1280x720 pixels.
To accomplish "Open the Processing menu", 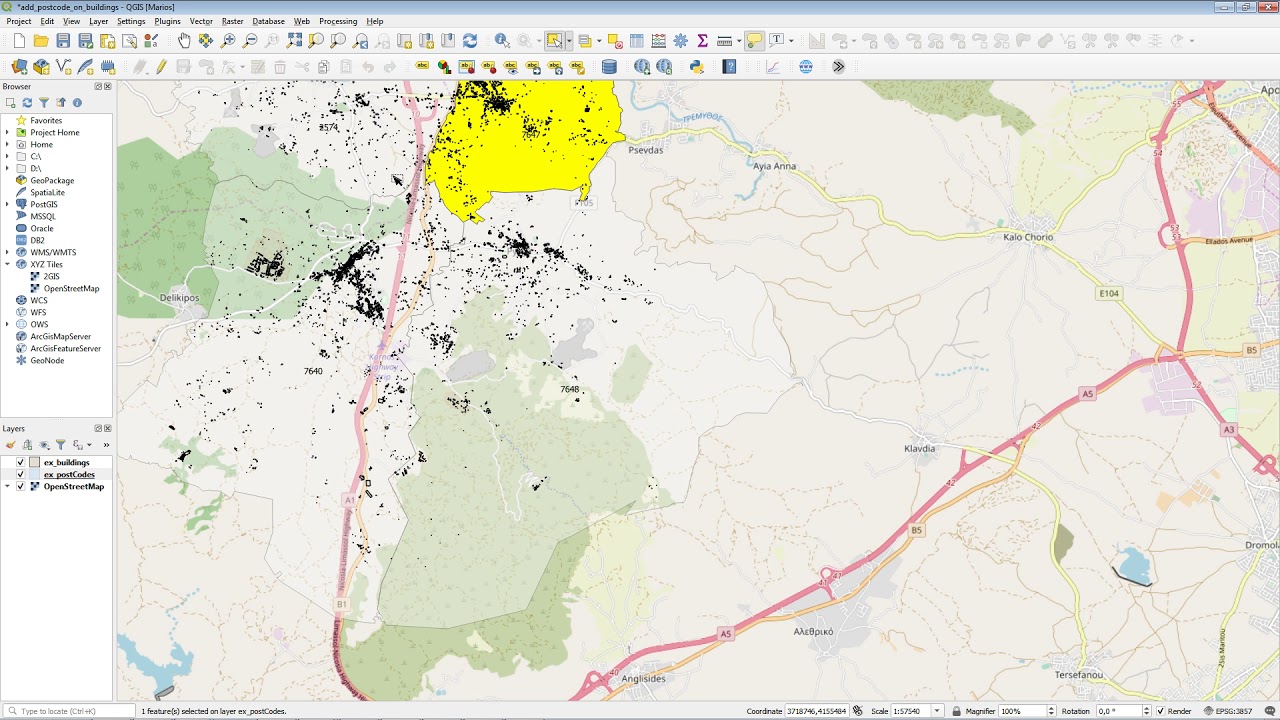I will pyautogui.click(x=338, y=21).
